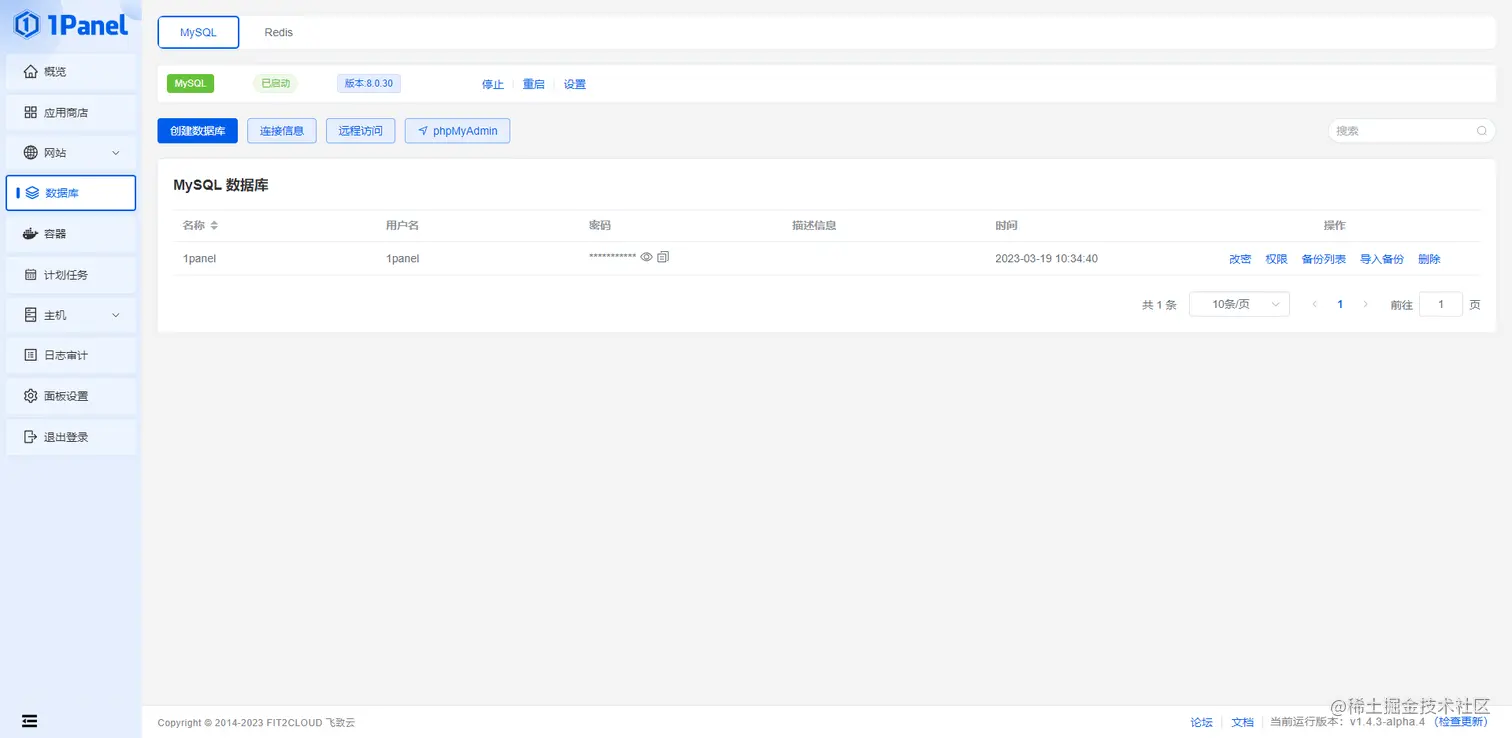Open 应用商店 in the sidebar
Screen dimensions: 1512x738
click(71, 113)
